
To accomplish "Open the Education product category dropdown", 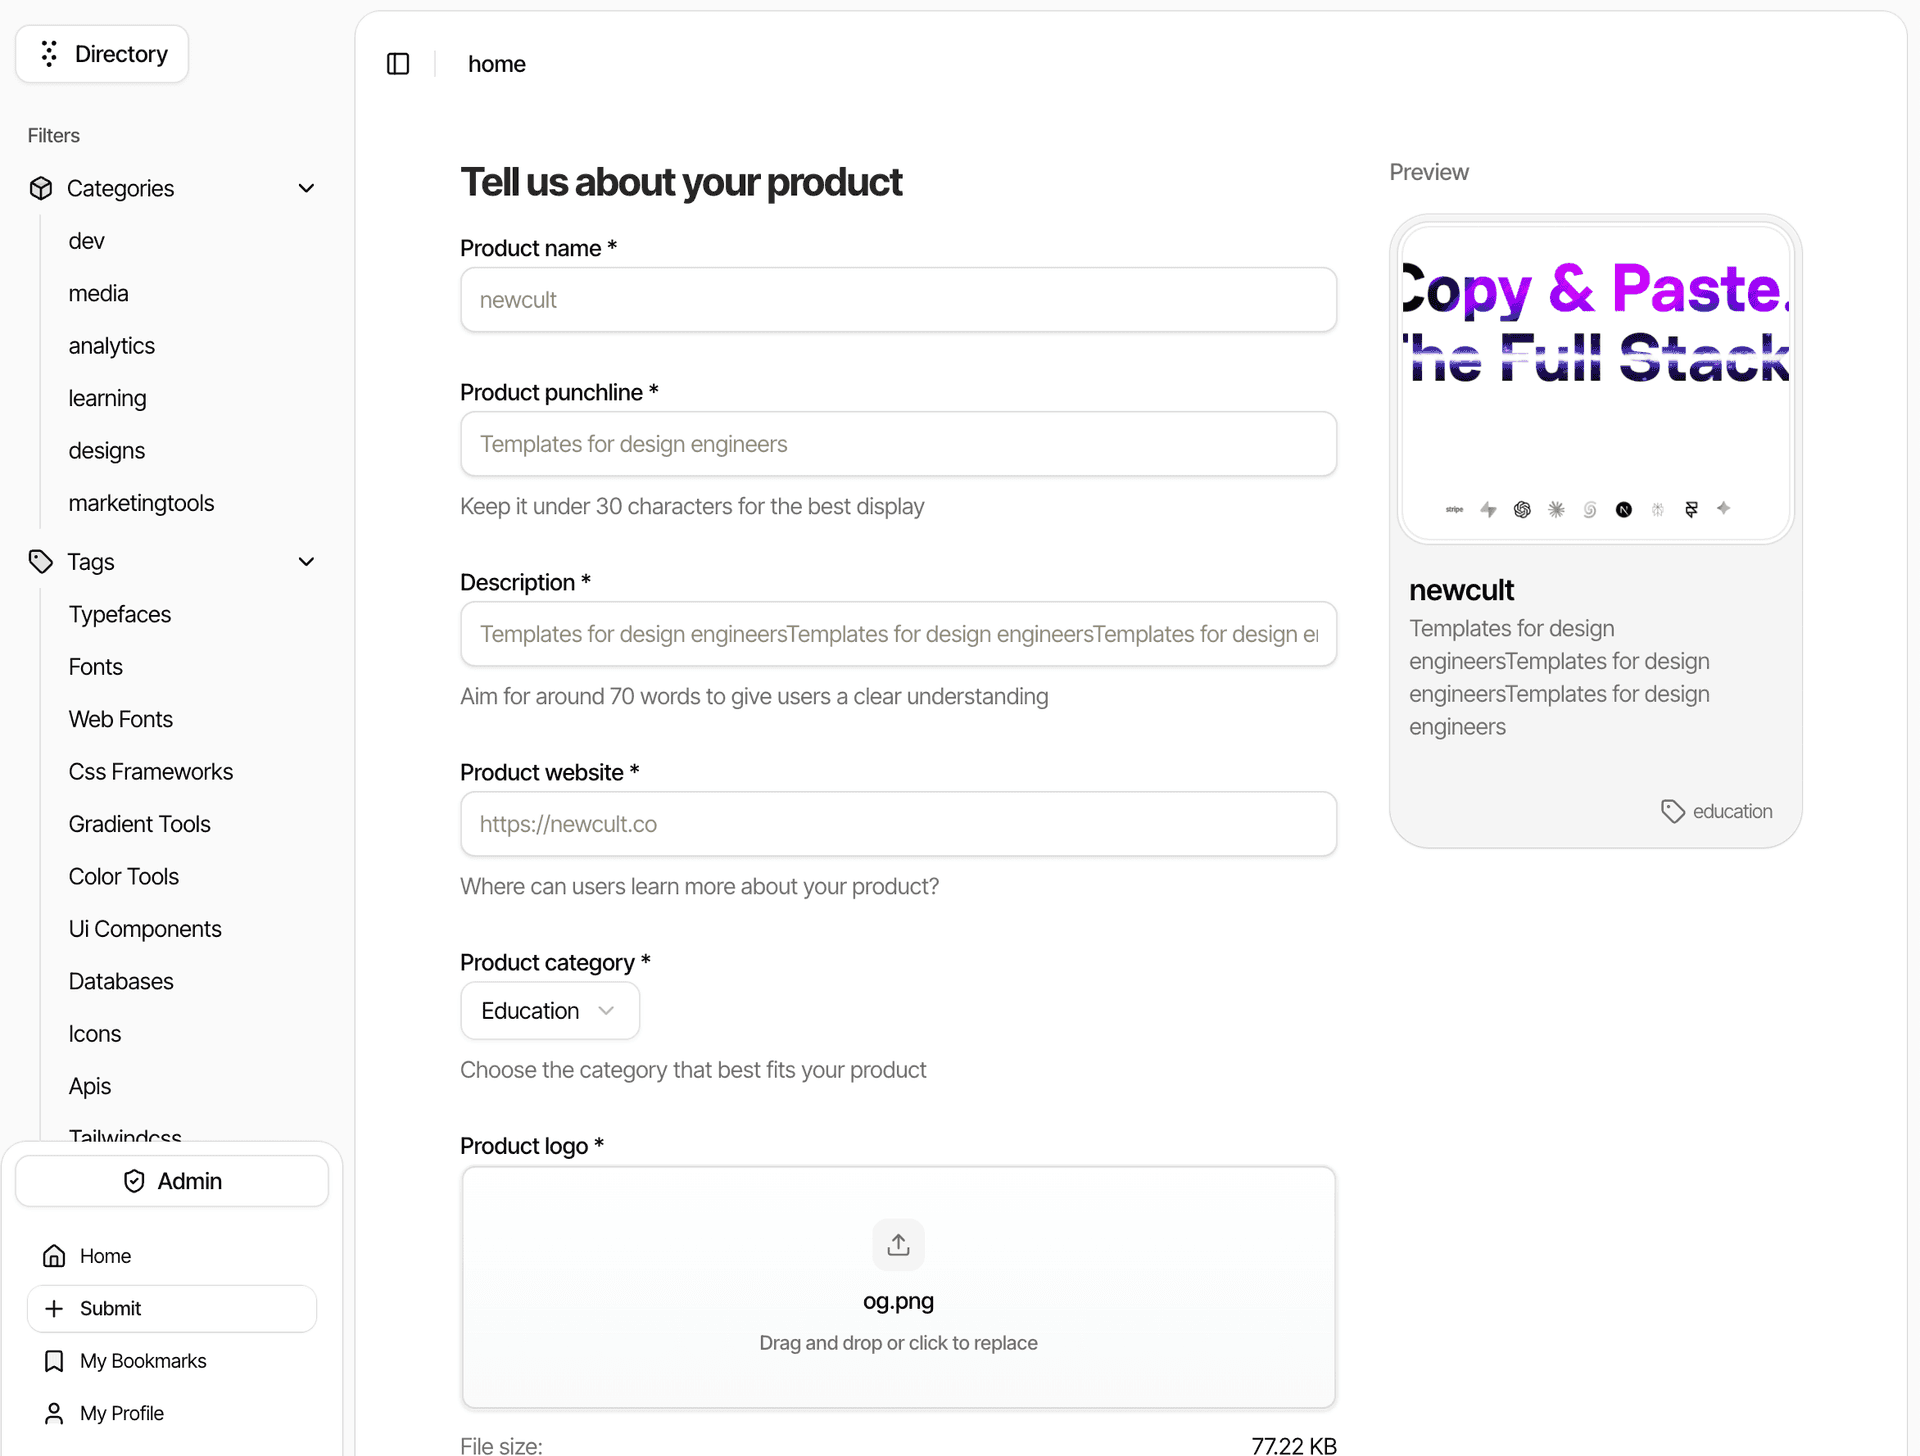I will (x=549, y=1011).
